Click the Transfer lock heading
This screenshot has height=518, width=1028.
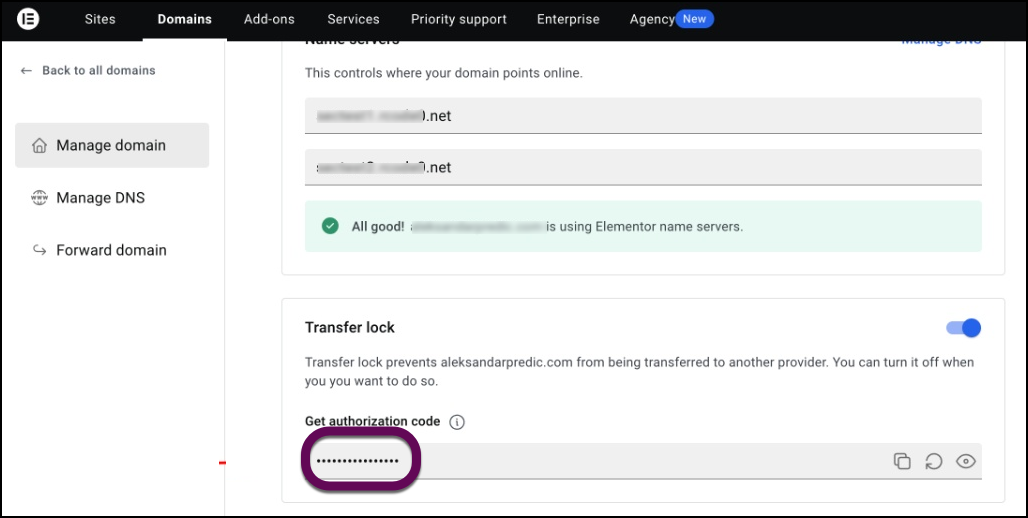tap(349, 327)
